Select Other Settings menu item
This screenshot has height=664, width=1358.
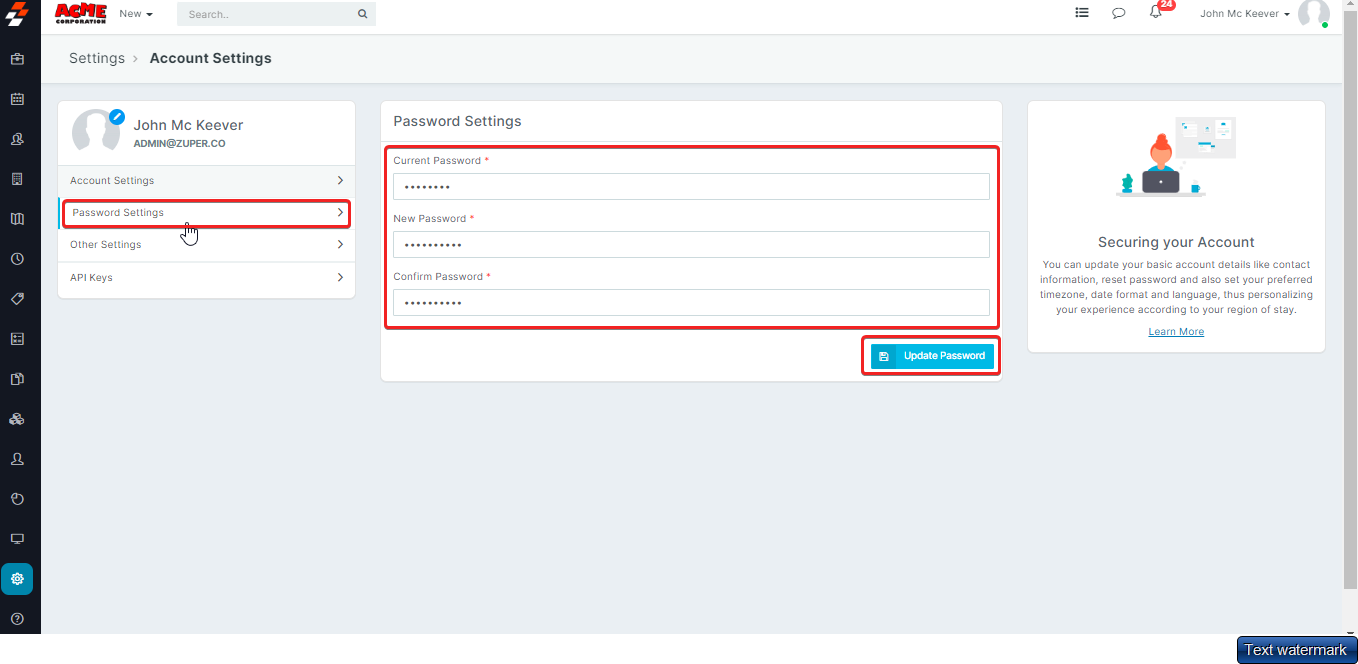tap(206, 245)
